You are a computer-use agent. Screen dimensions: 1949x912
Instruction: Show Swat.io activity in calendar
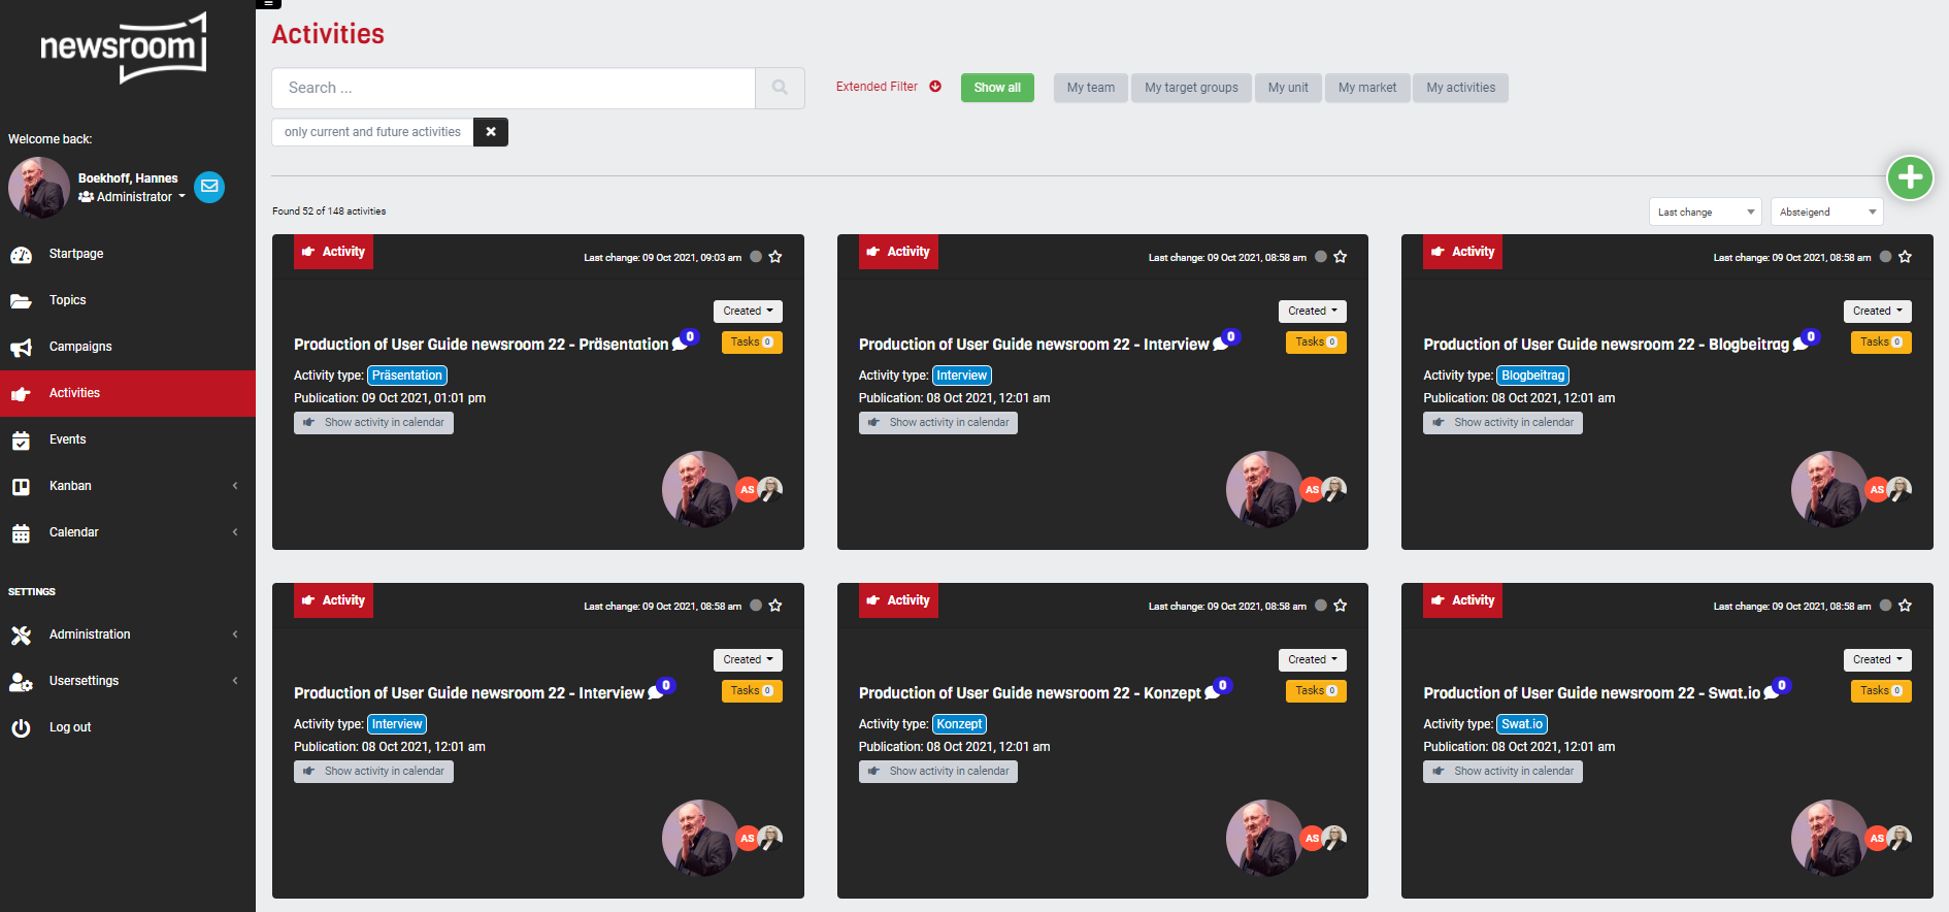pyautogui.click(x=1502, y=772)
